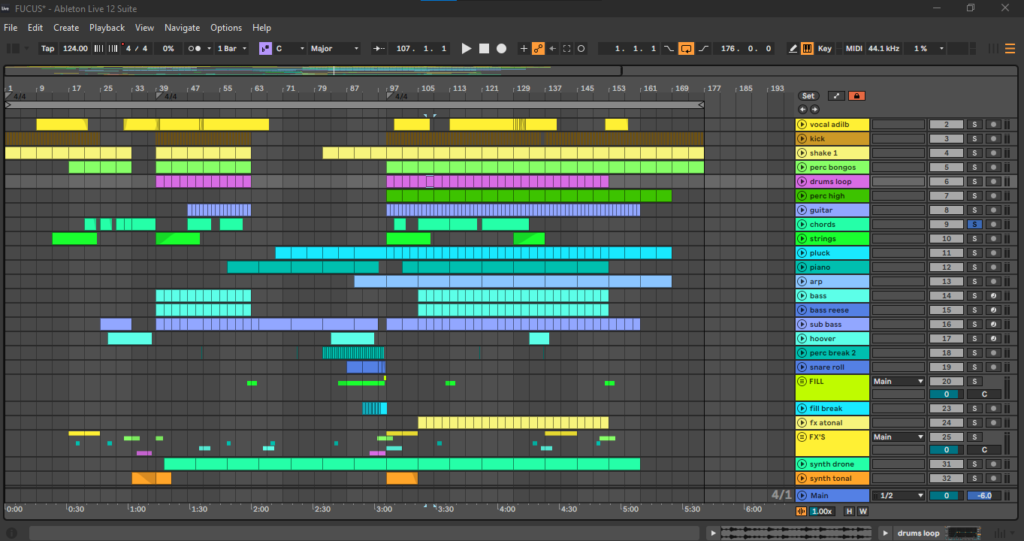Expand the FILL group track
This screenshot has width=1024, height=541.
click(804, 382)
